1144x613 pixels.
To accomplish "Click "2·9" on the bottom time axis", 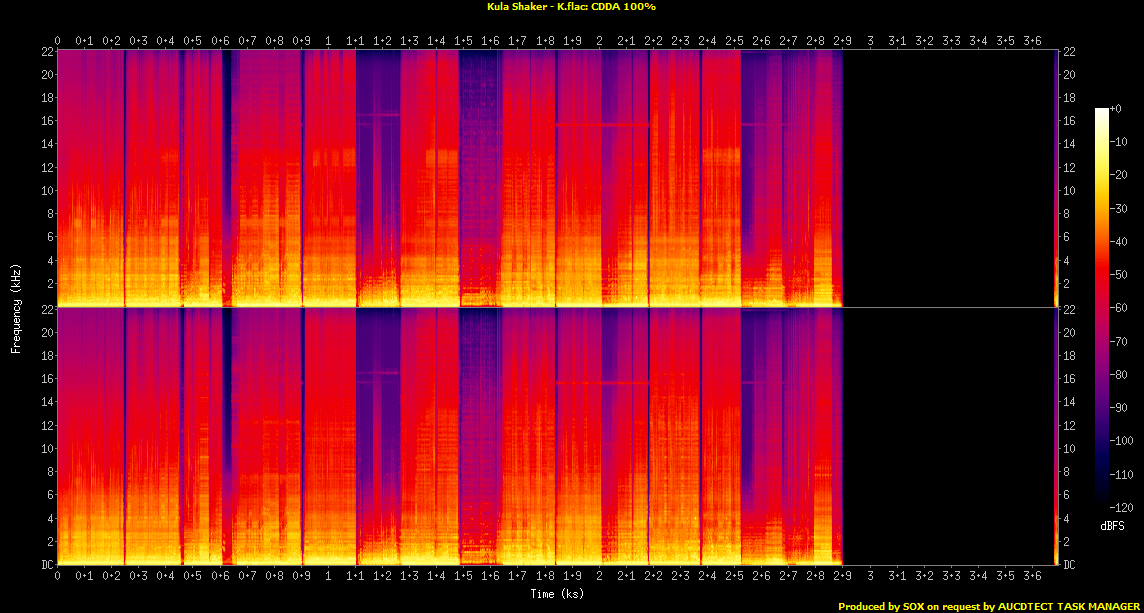I will pyautogui.click(x=843, y=576).
